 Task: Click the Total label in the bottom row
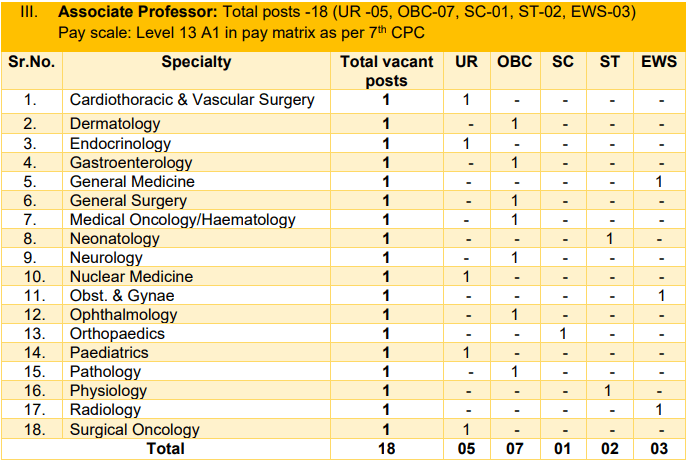pos(165,449)
